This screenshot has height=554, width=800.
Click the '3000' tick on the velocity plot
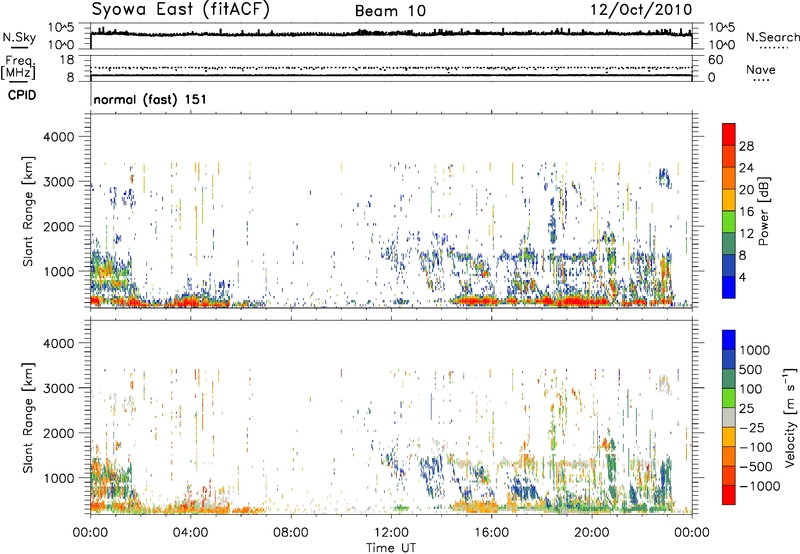pos(58,388)
